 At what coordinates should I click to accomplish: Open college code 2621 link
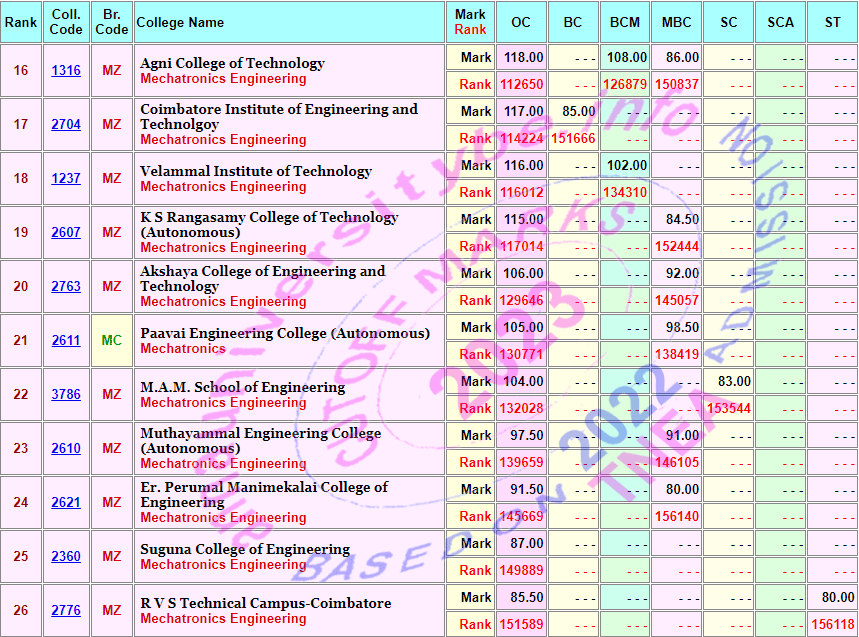pyautogui.click(x=66, y=503)
